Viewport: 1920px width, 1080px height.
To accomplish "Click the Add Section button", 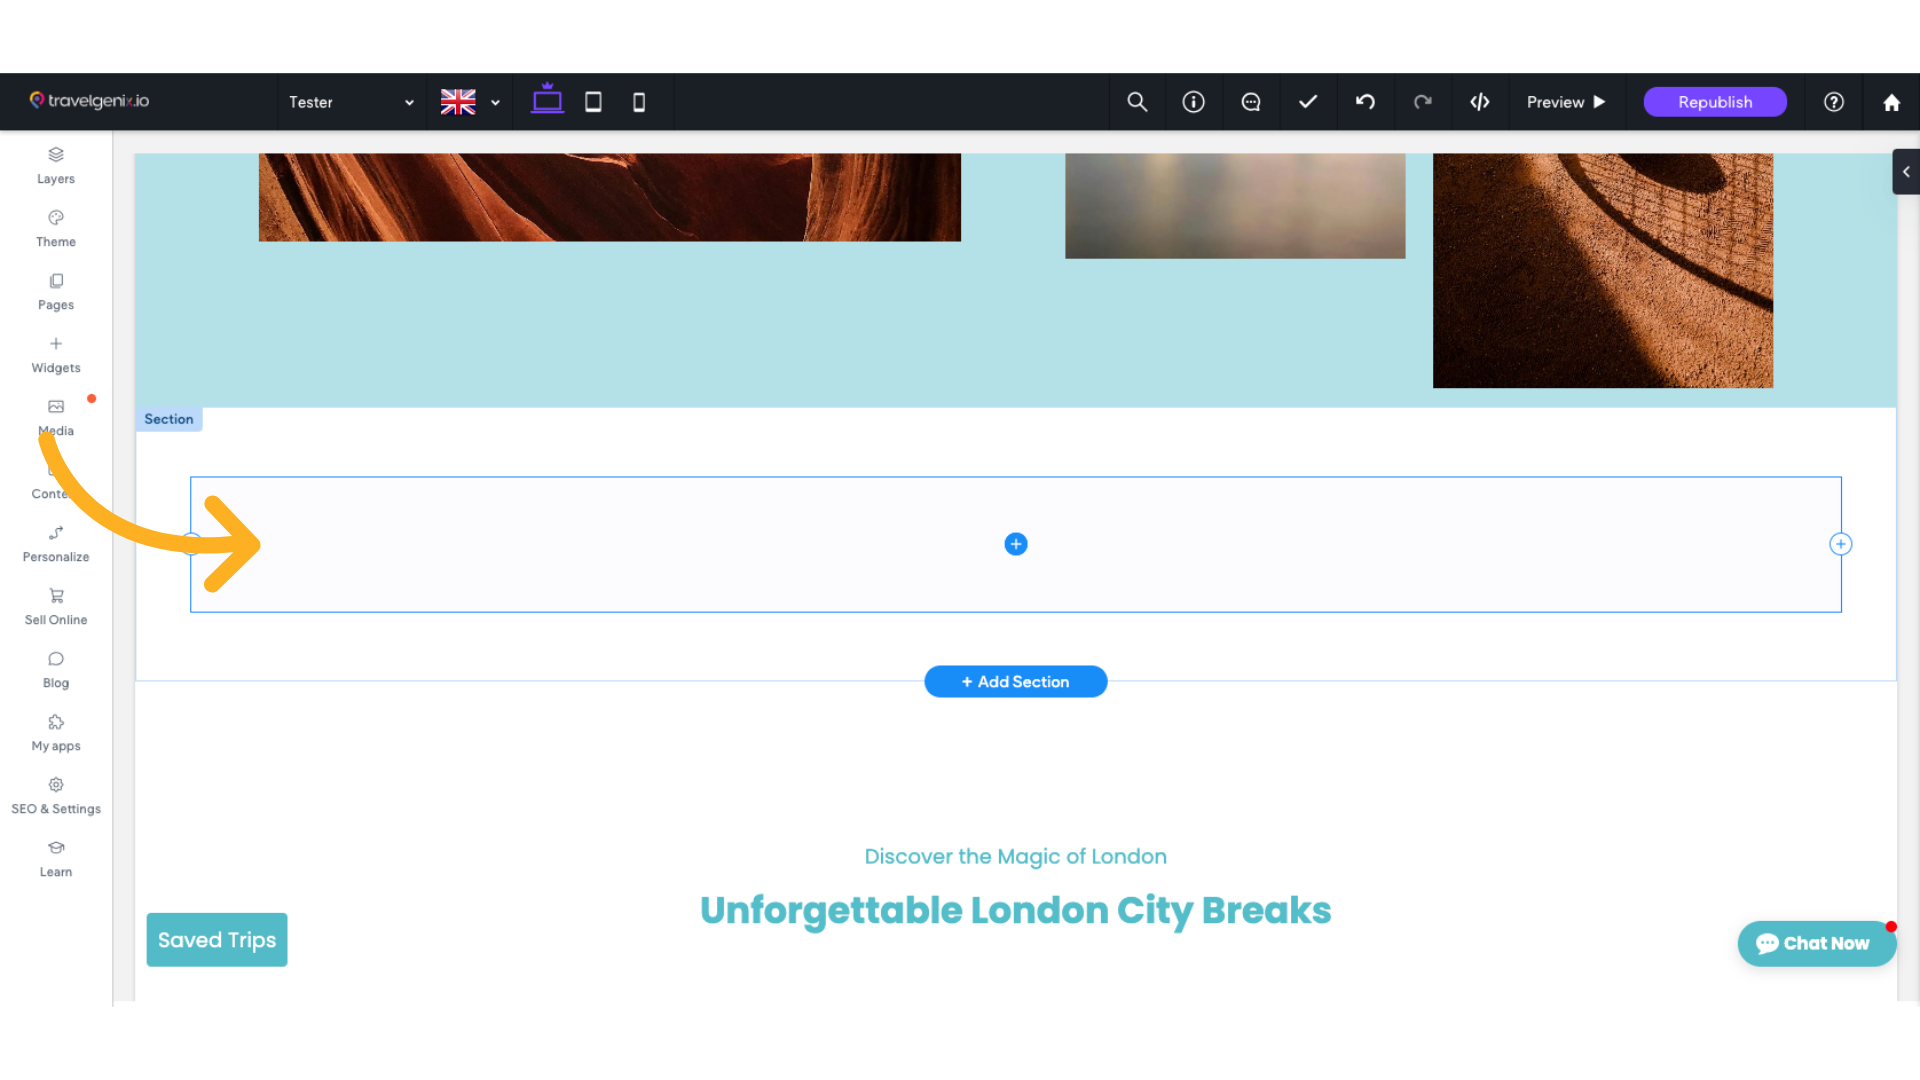I will tap(1015, 681).
